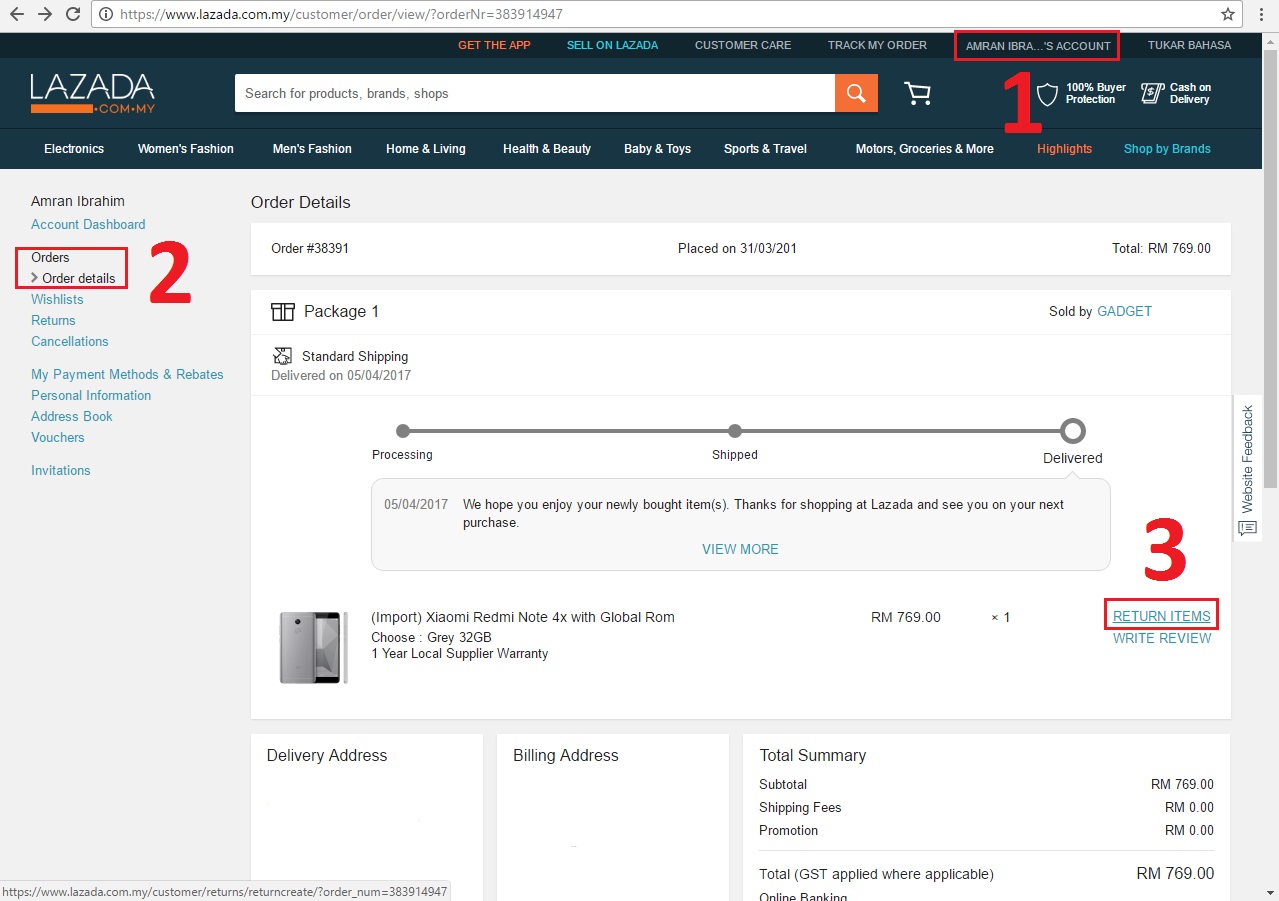The height and width of the screenshot is (901, 1279).
Task: Click the Billing Address heading
Action: [x=566, y=756]
